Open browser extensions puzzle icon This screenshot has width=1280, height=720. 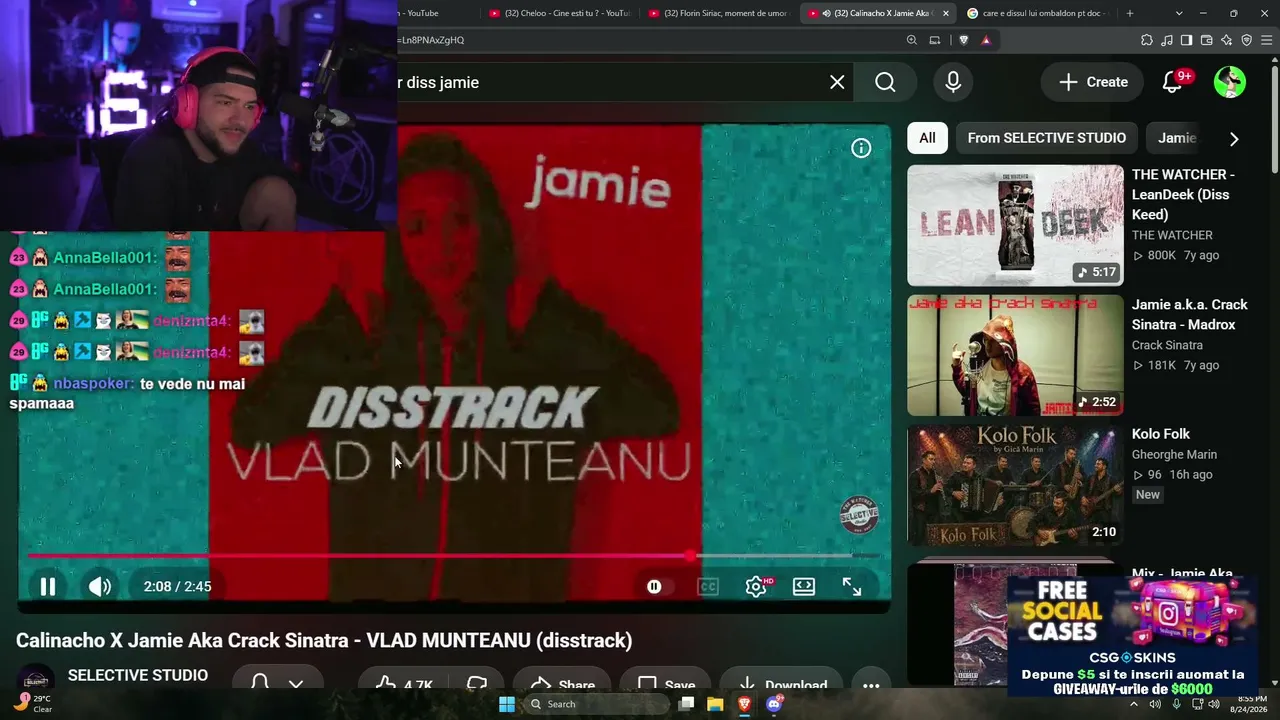coord(1147,40)
